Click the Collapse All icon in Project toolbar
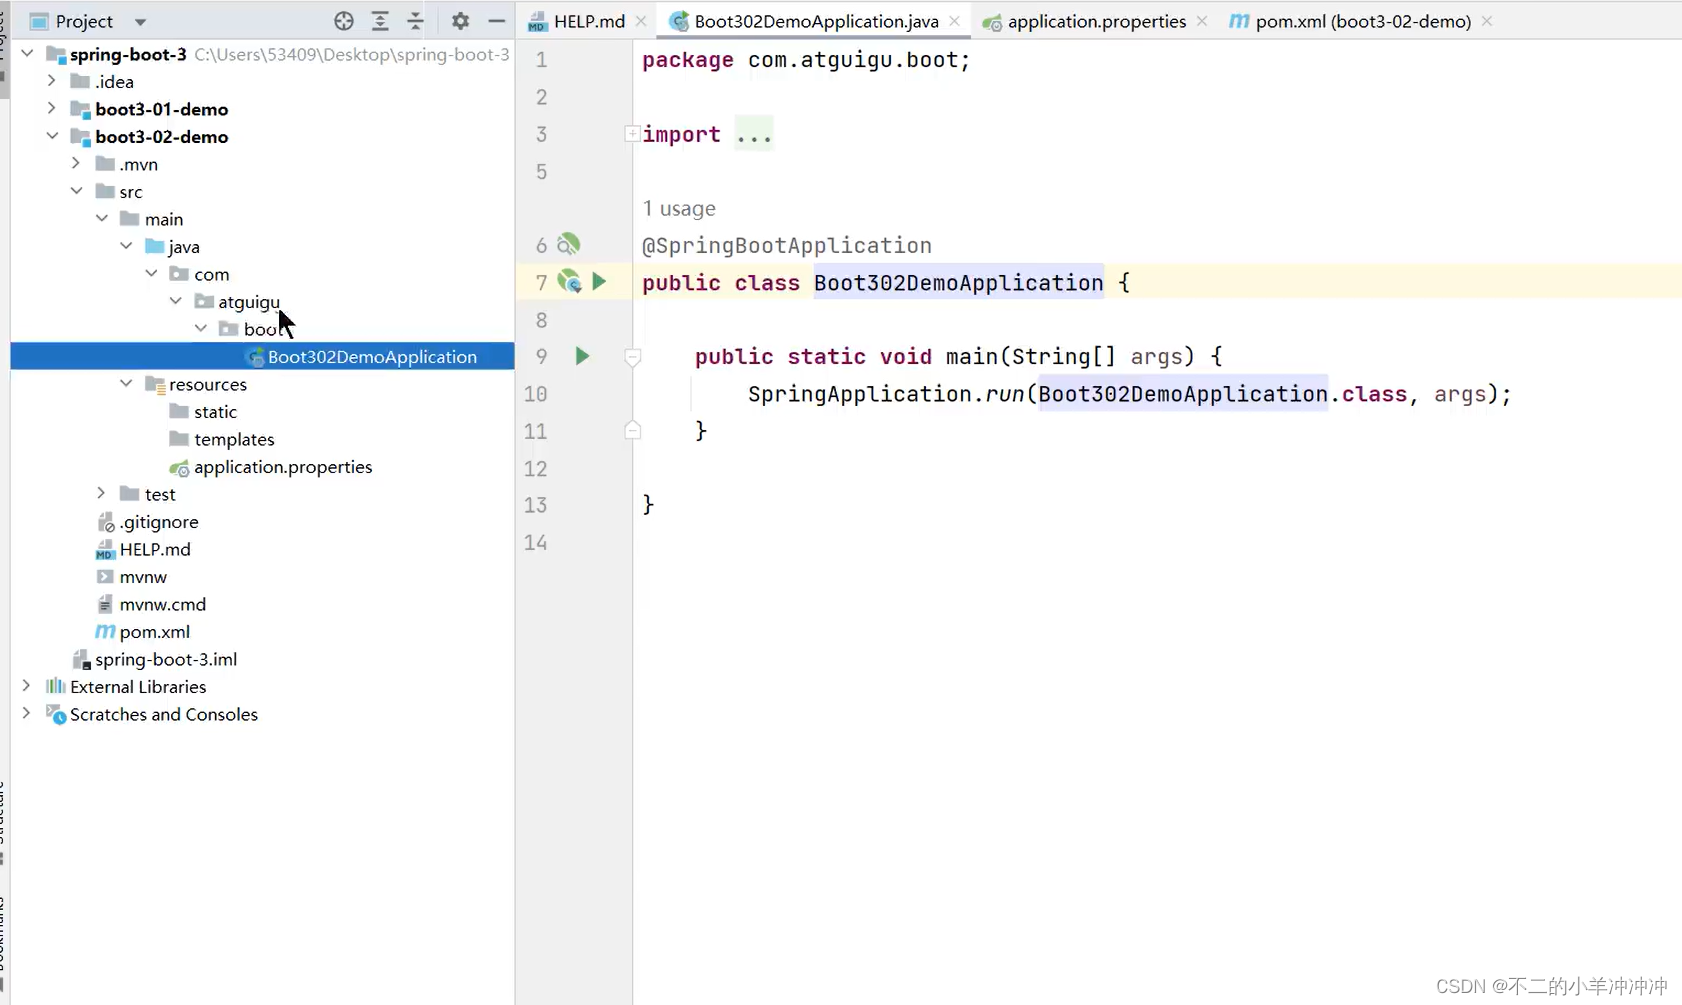This screenshot has height=1005, width=1682. point(416,20)
